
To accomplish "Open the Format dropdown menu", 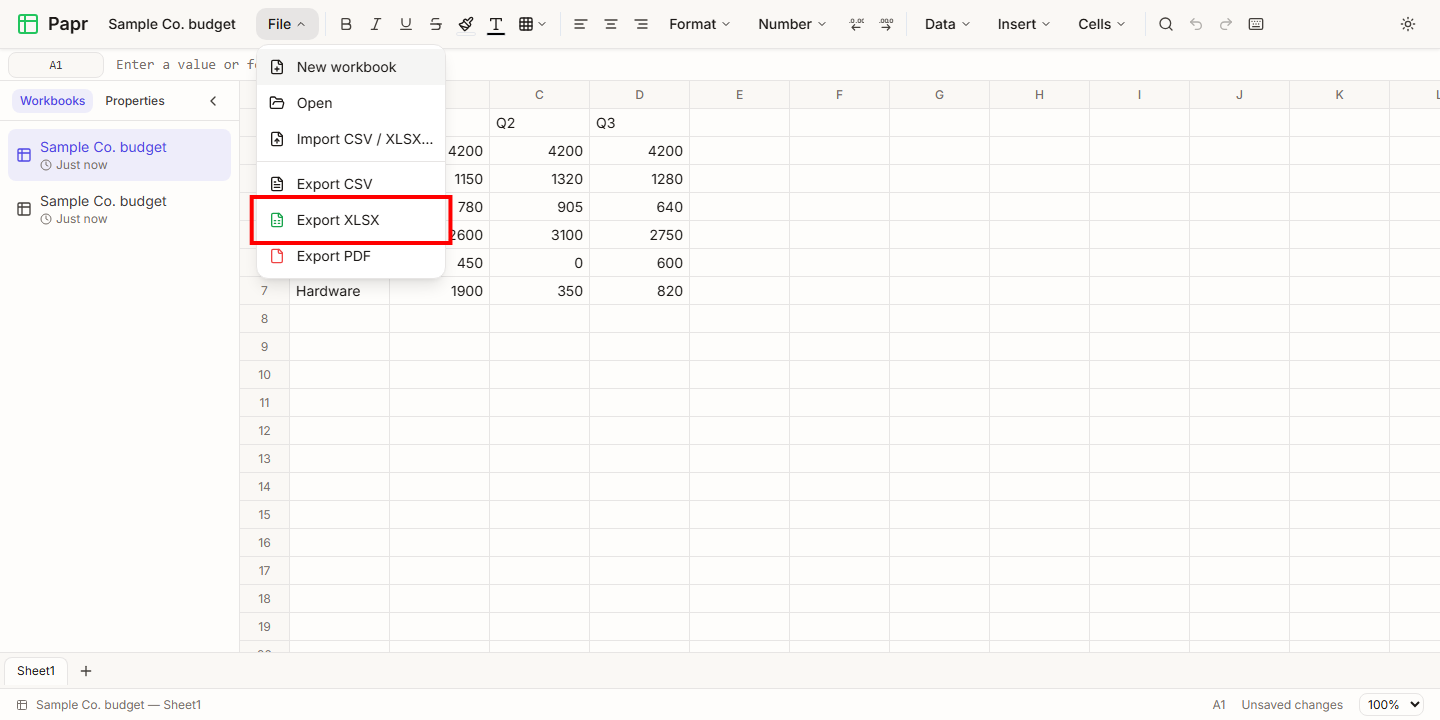I will [x=700, y=24].
